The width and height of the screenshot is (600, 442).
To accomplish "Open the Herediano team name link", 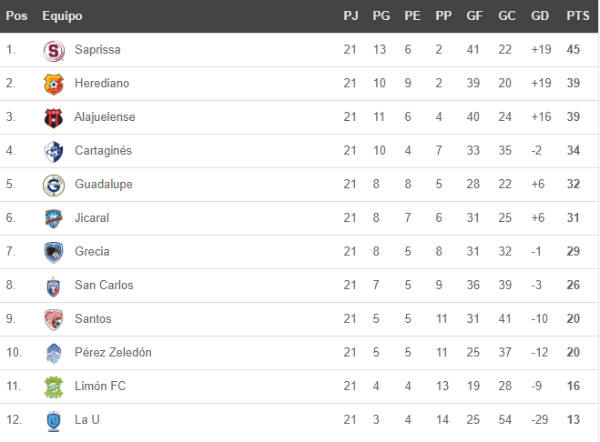I will tap(101, 84).
